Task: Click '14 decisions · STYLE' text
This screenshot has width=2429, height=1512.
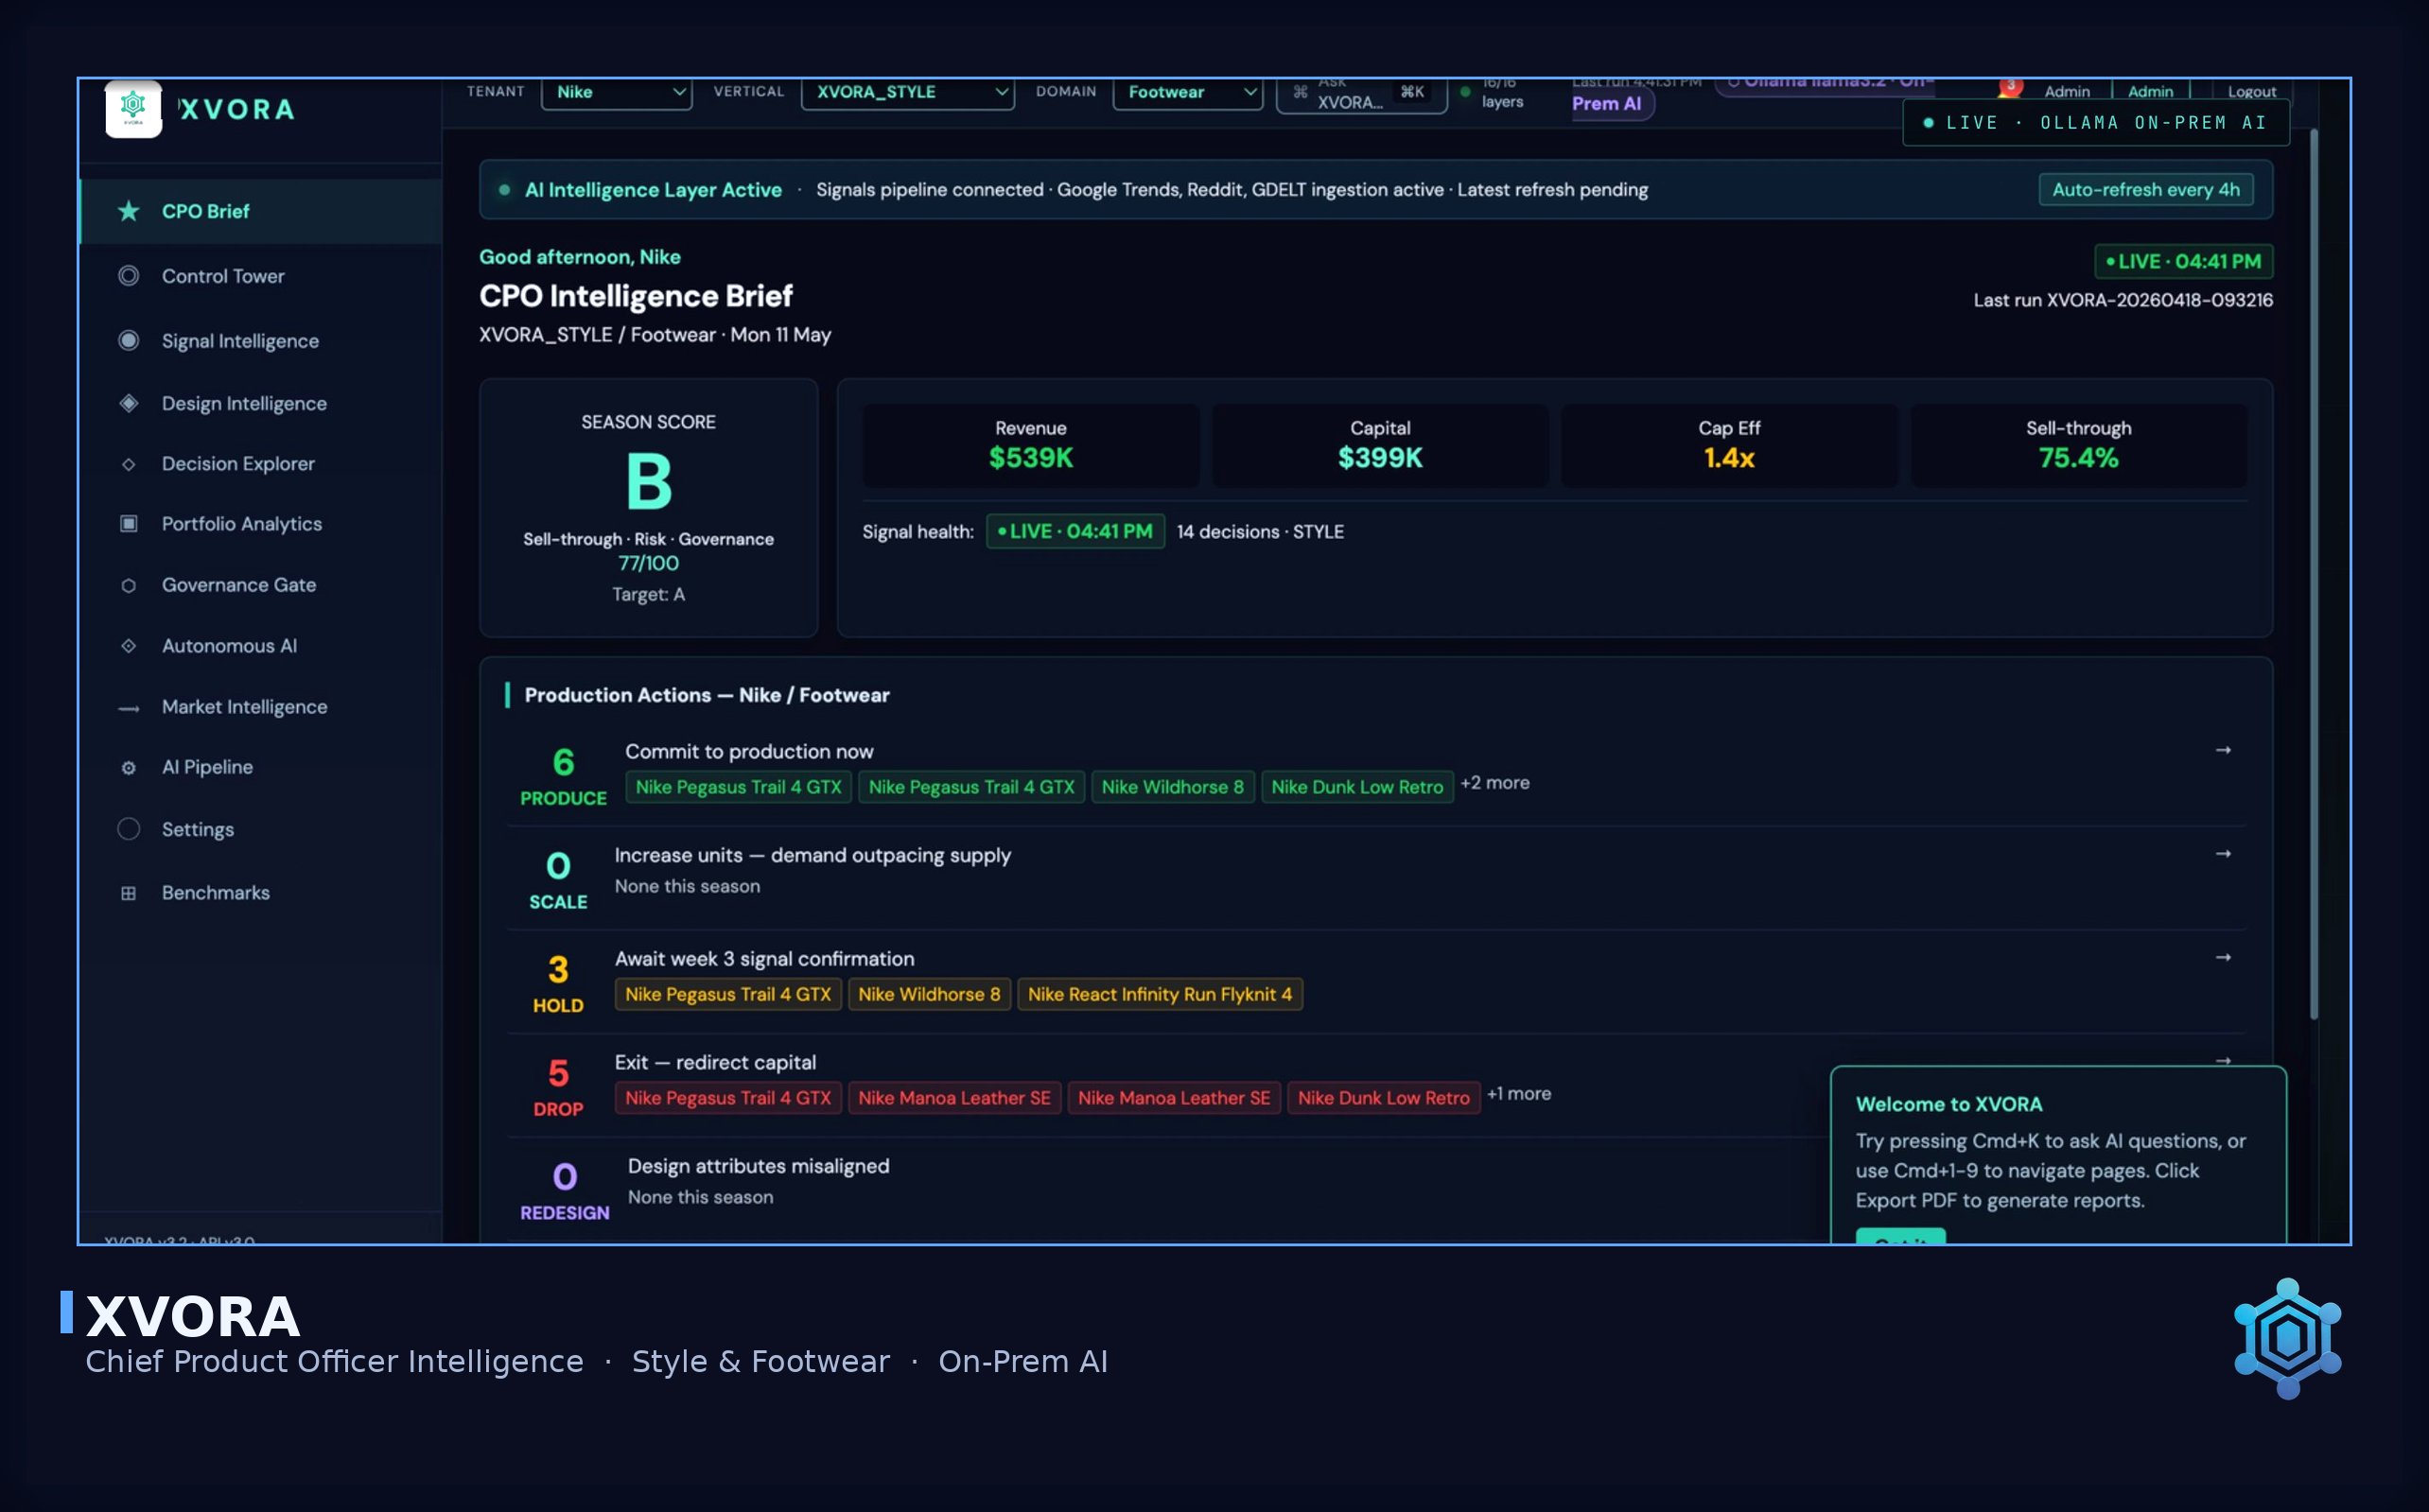Action: point(1260,532)
